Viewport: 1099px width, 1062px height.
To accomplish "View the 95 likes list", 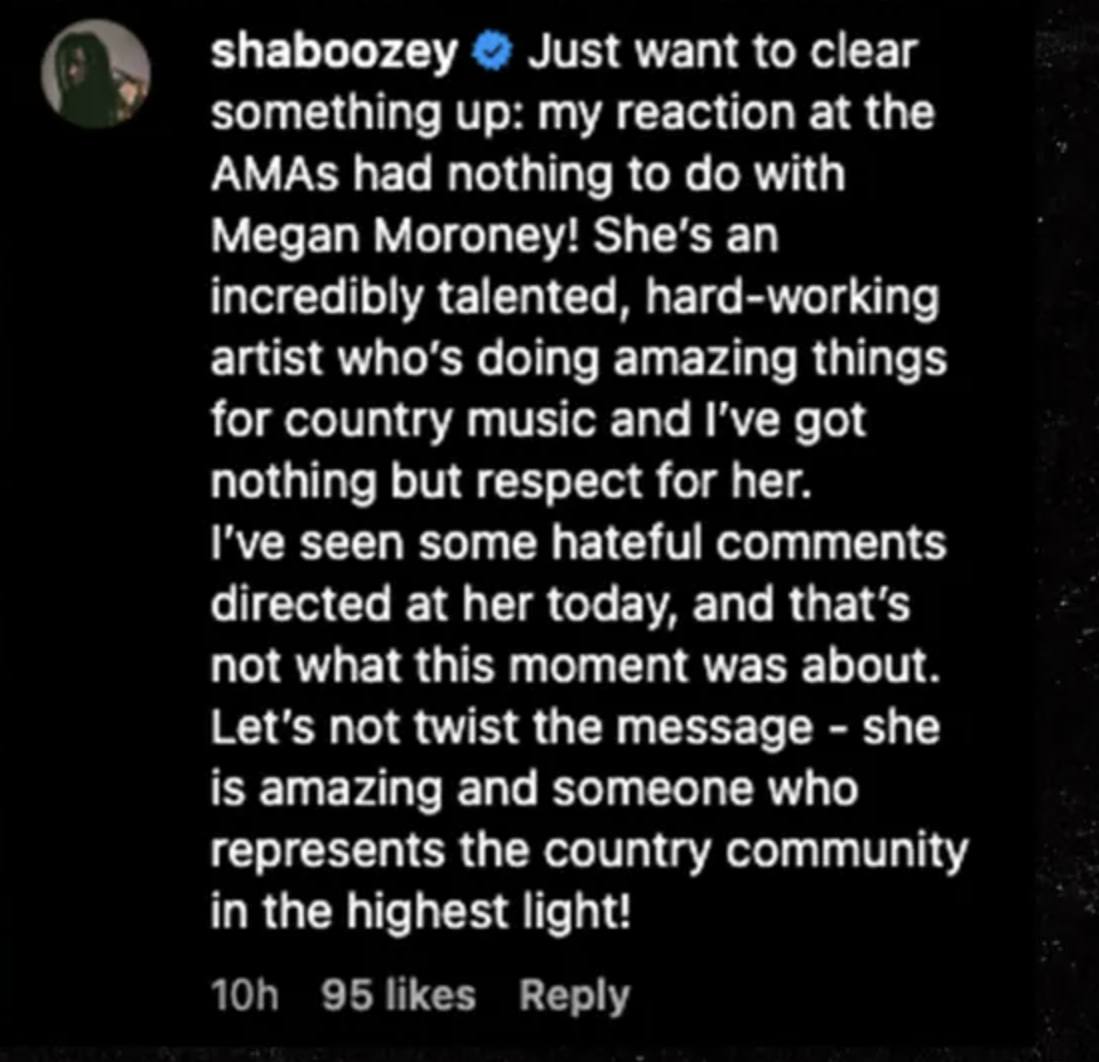I will click(x=398, y=995).
